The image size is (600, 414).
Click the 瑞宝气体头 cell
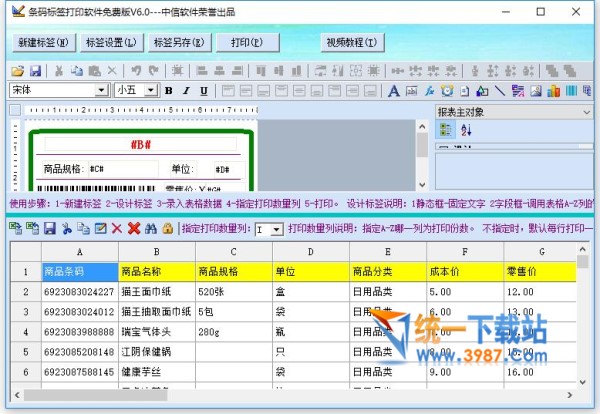click(x=157, y=331)
